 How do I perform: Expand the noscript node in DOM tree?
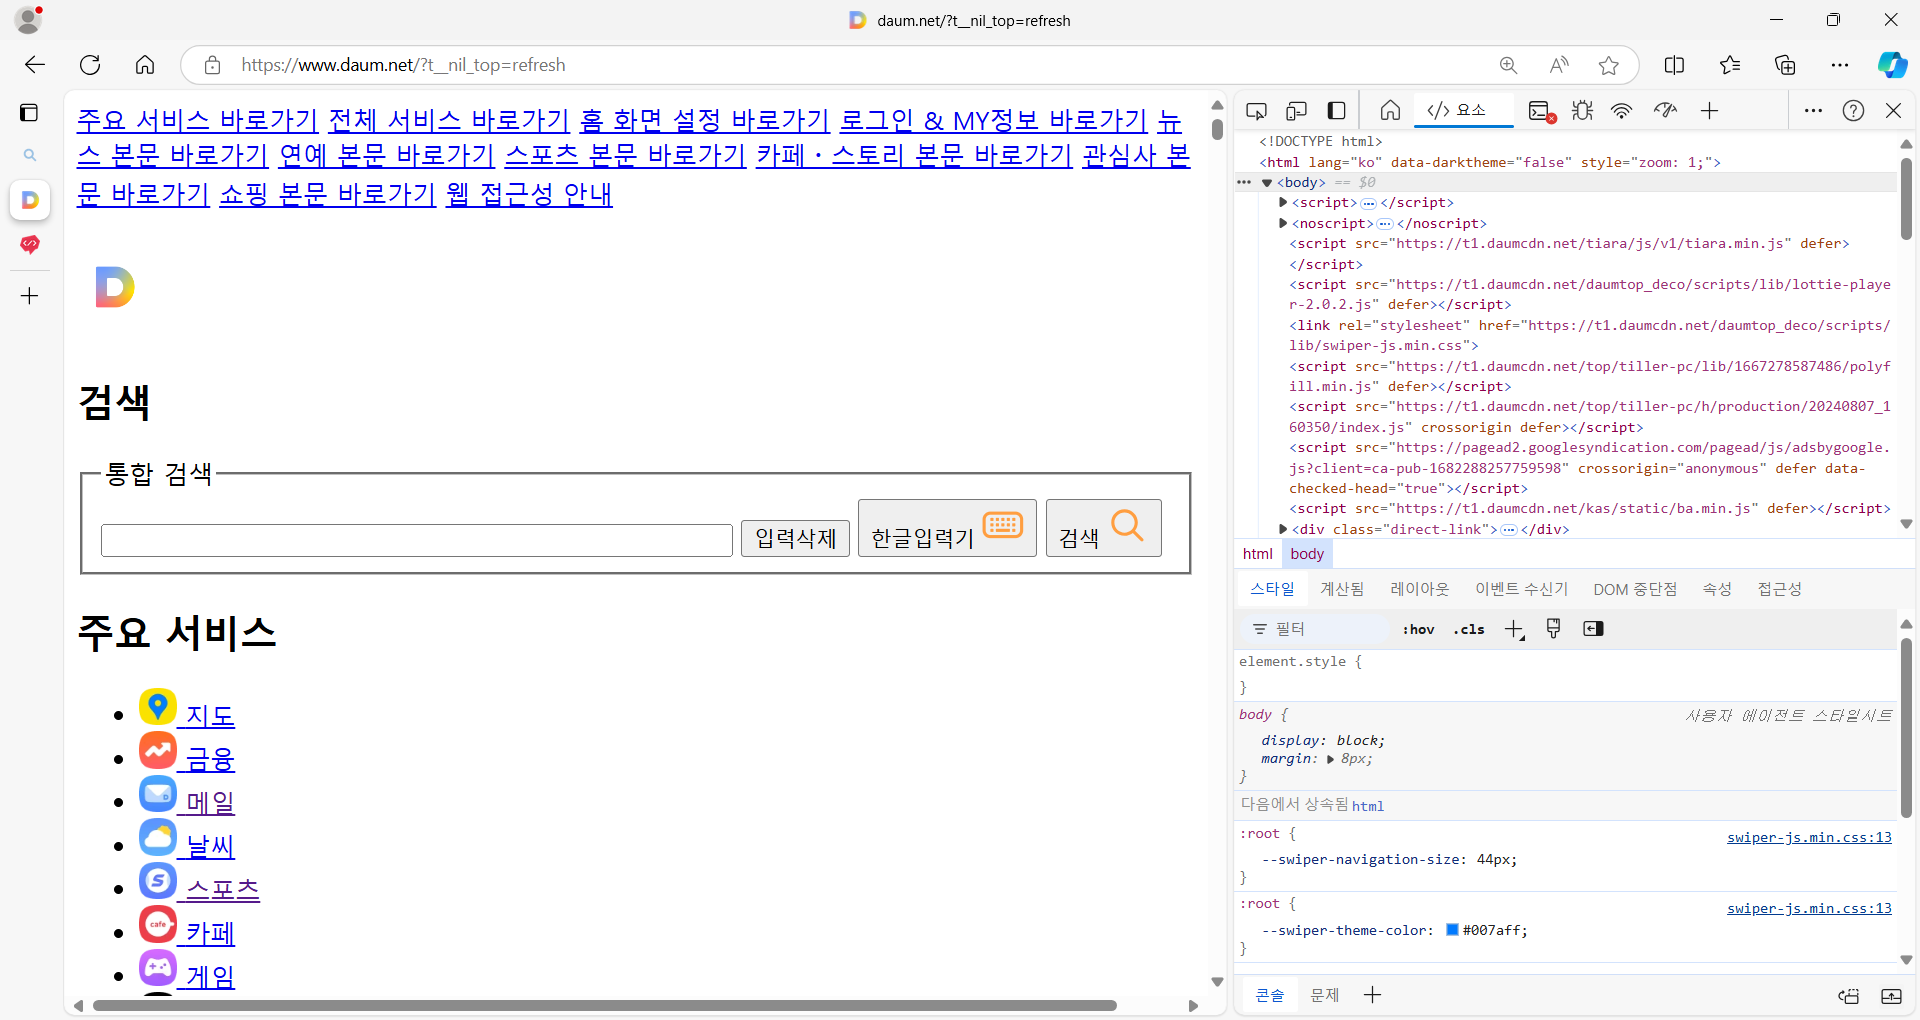pyautogui.click(x=1283, y=223)
